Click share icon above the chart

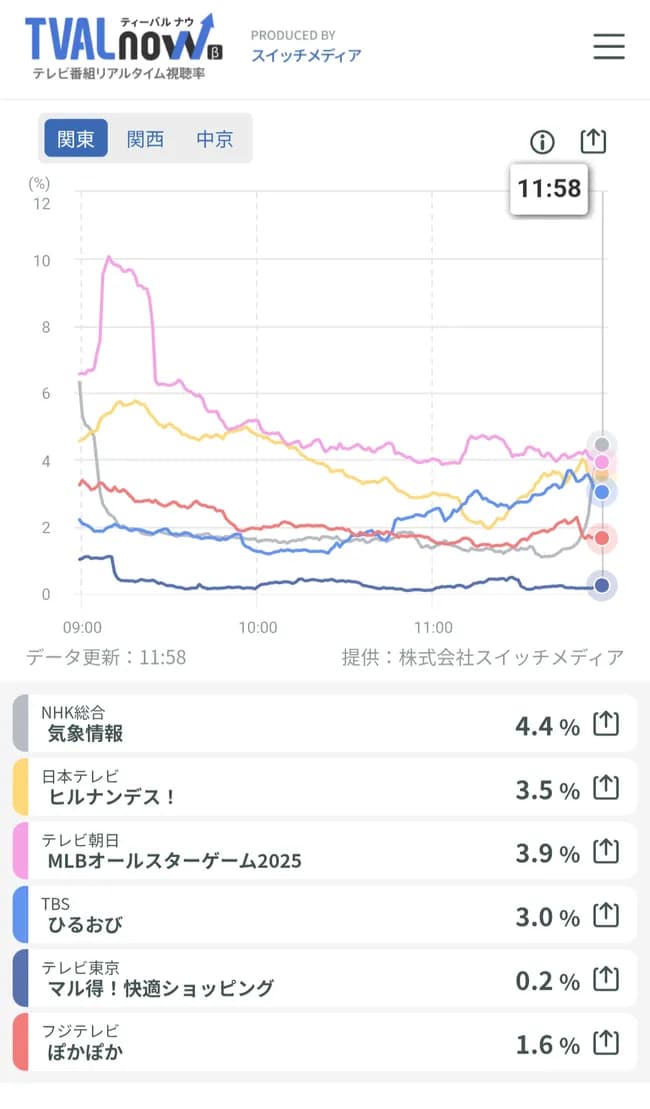[593, 142]
